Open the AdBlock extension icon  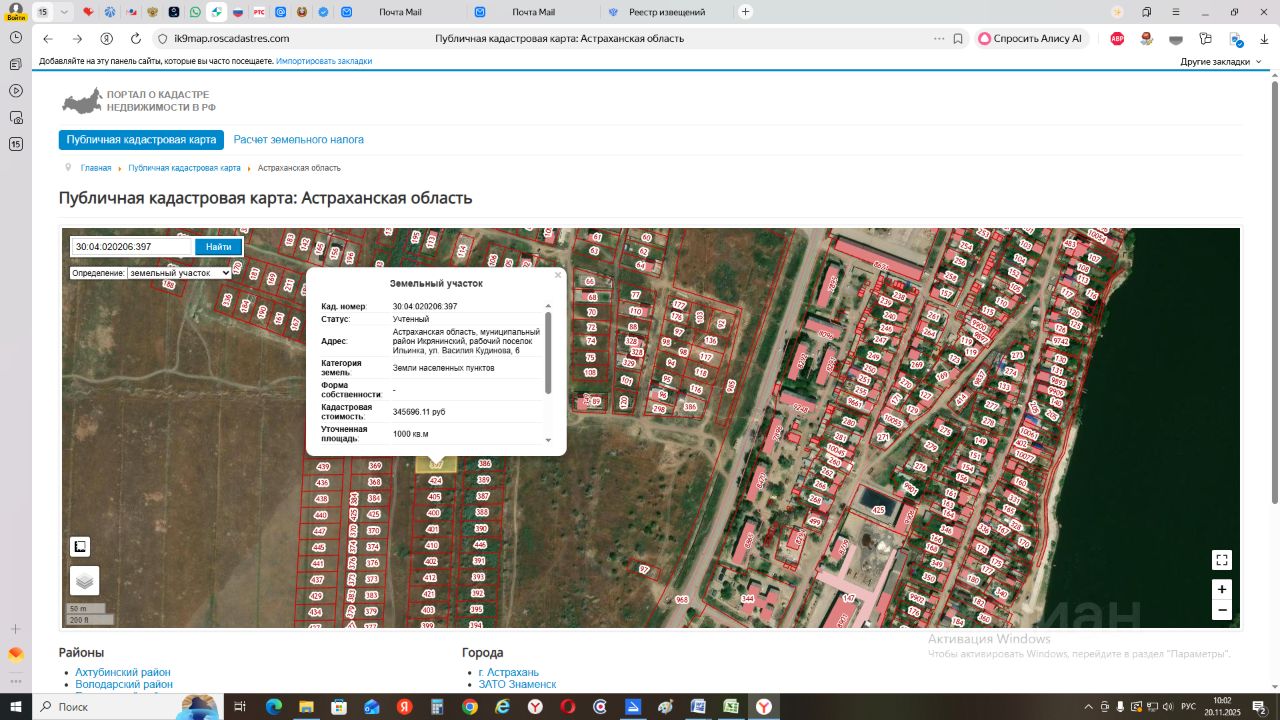click(x=1117, y=39)
